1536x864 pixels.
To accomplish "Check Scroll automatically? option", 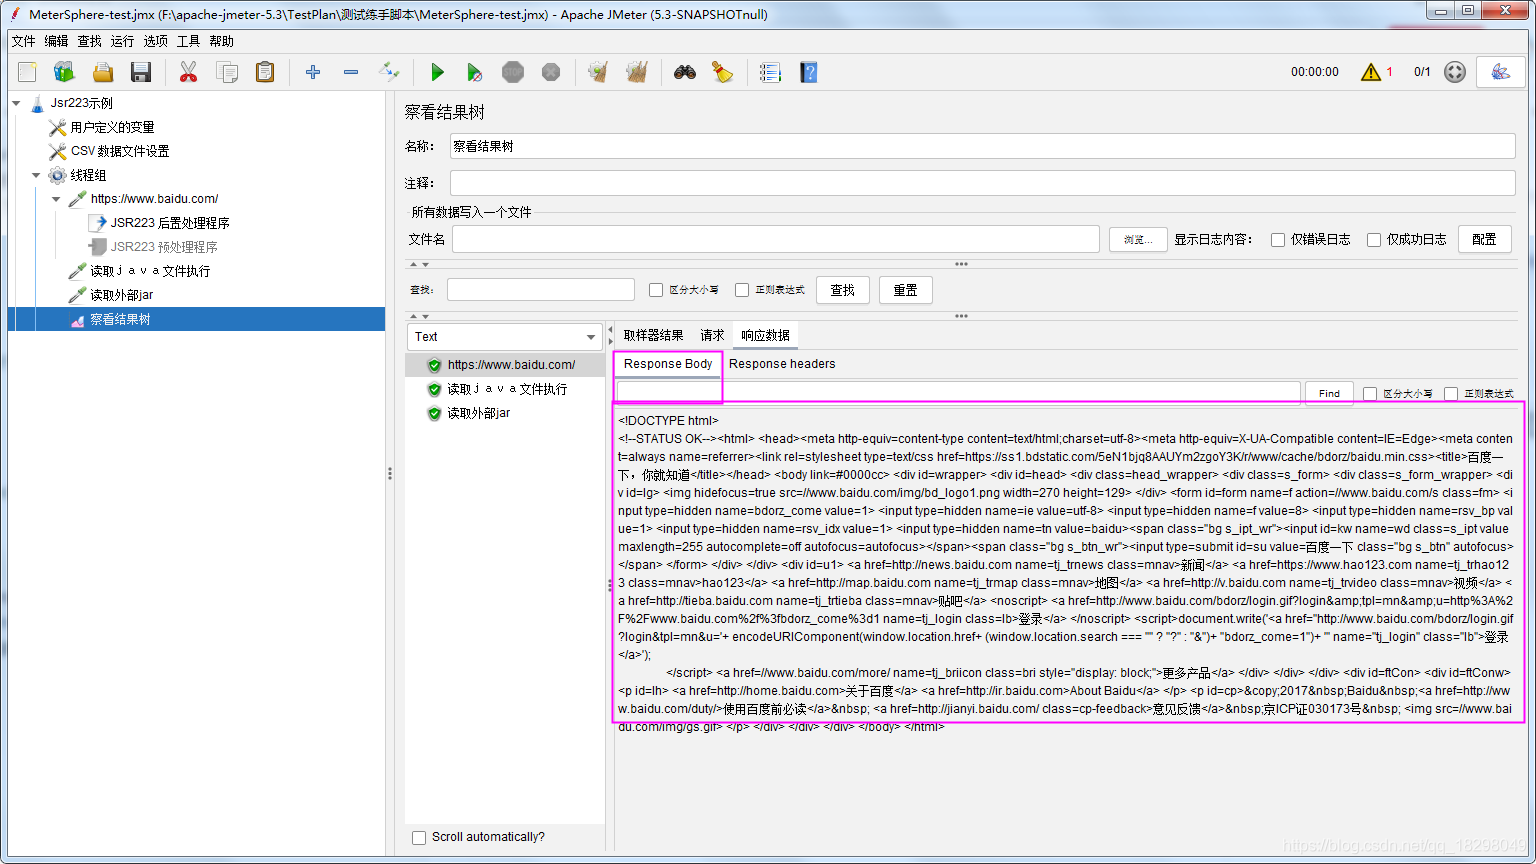I will [419, 837].
